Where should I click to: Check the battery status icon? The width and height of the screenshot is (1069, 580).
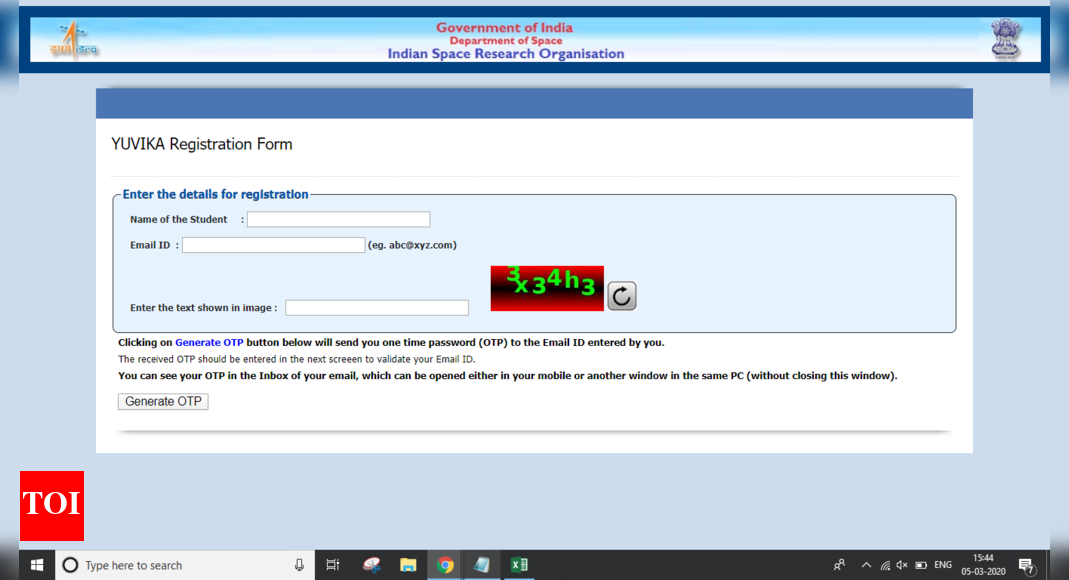[921, 565]
